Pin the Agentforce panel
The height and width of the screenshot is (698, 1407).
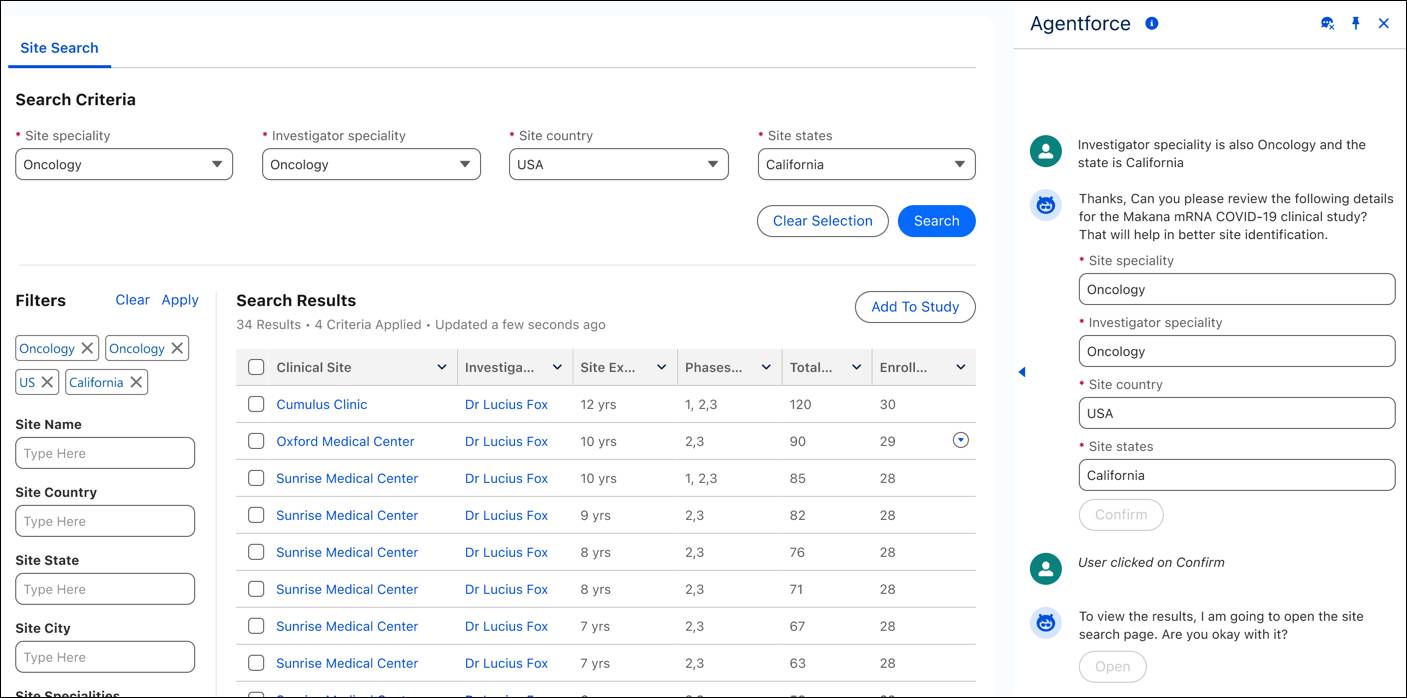pos(1355,22)
